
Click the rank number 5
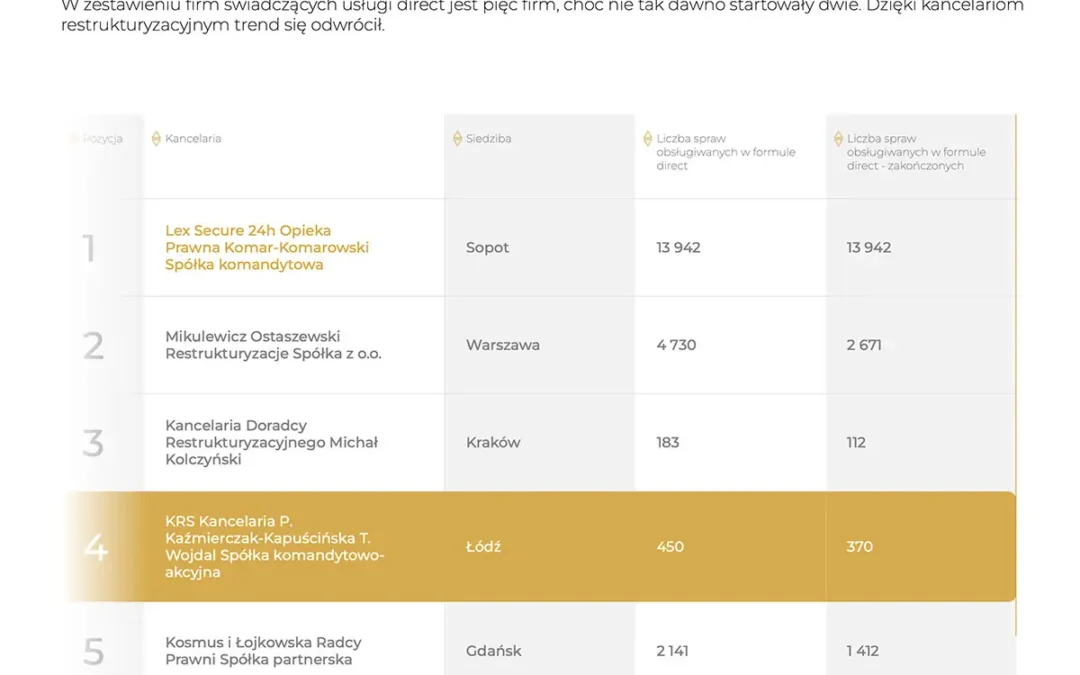tap(94, 652)
